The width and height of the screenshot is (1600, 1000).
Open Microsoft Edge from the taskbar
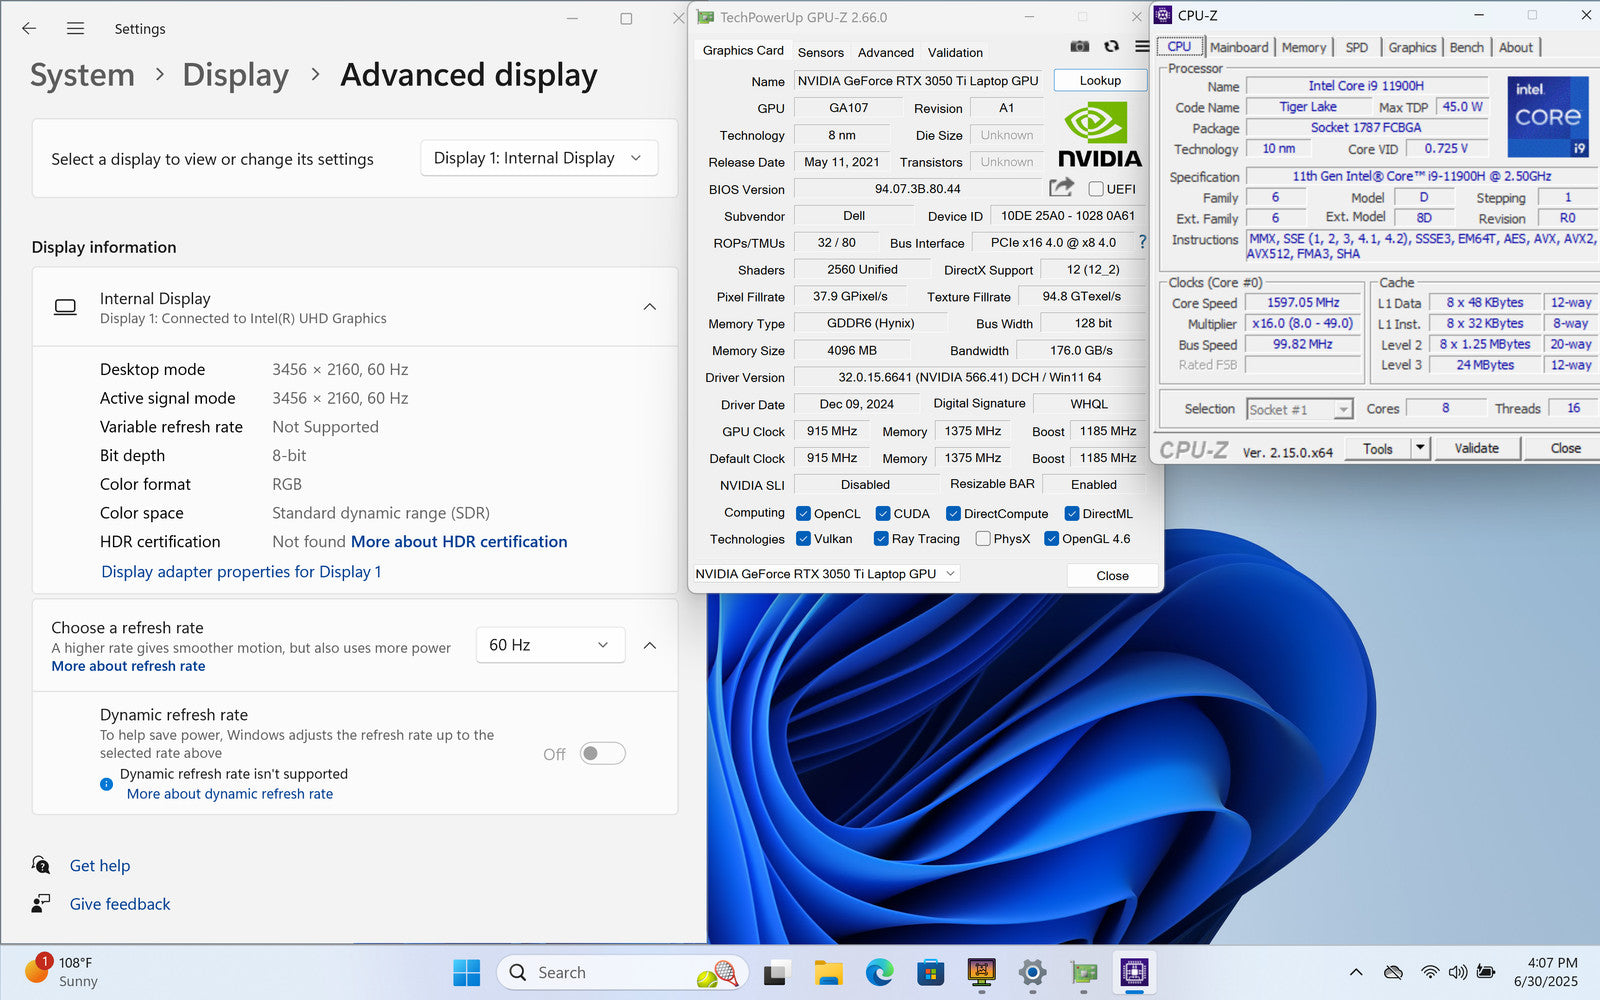pos(879,972)
